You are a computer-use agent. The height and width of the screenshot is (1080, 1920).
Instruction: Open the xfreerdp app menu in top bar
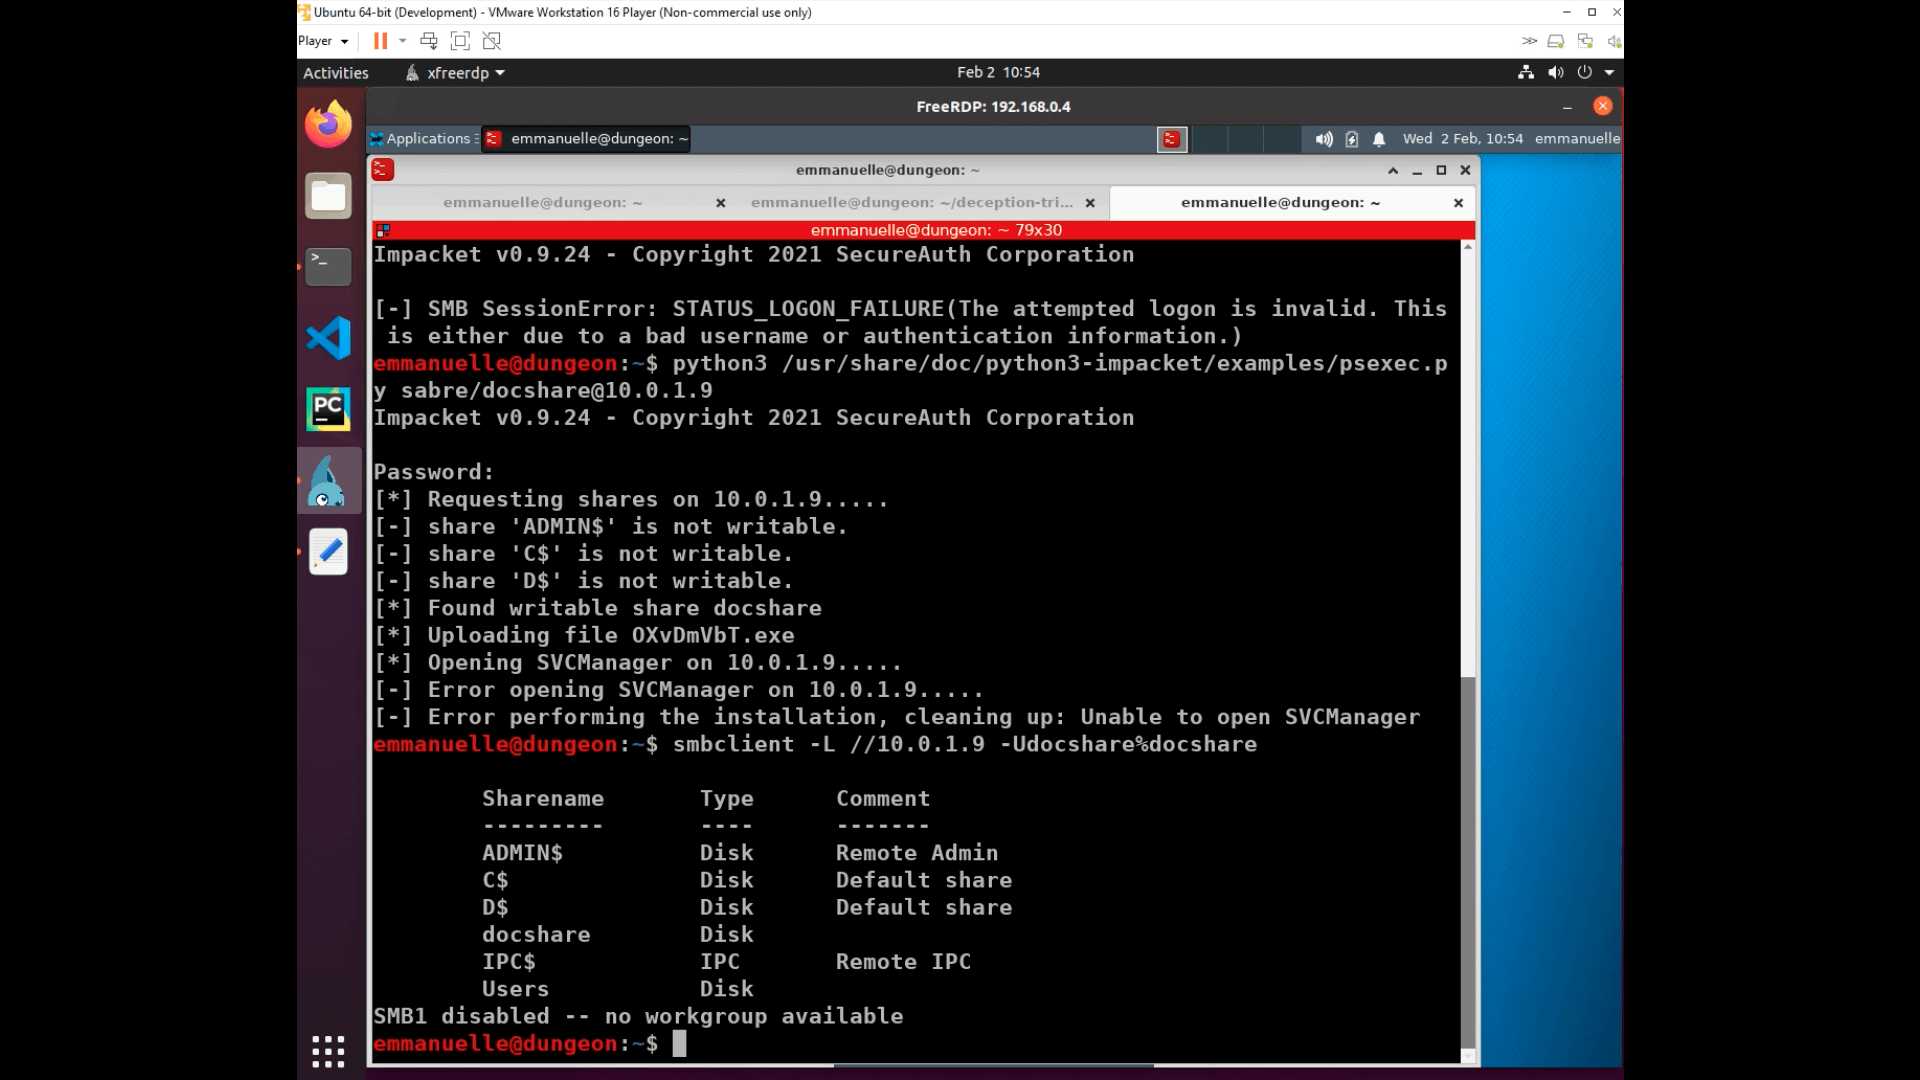(456, 73)
